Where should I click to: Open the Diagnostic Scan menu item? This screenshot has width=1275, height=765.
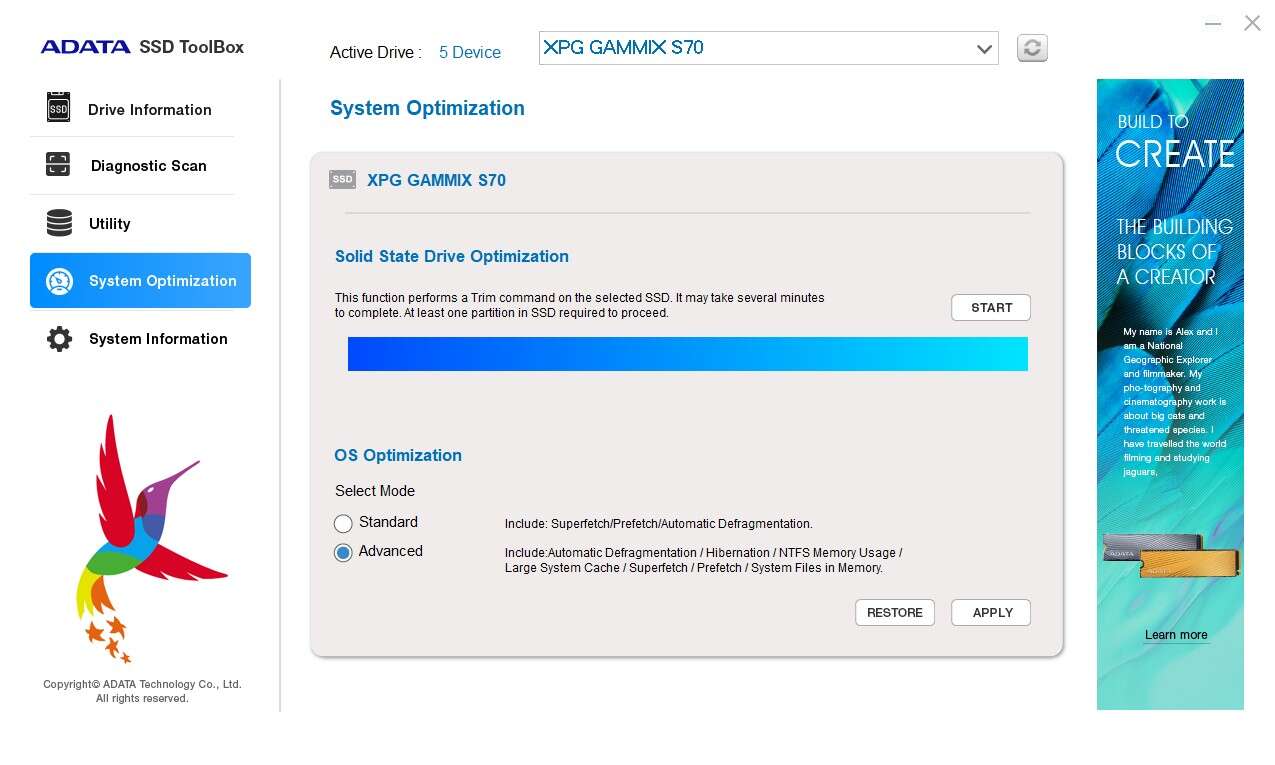click(148, 166)
